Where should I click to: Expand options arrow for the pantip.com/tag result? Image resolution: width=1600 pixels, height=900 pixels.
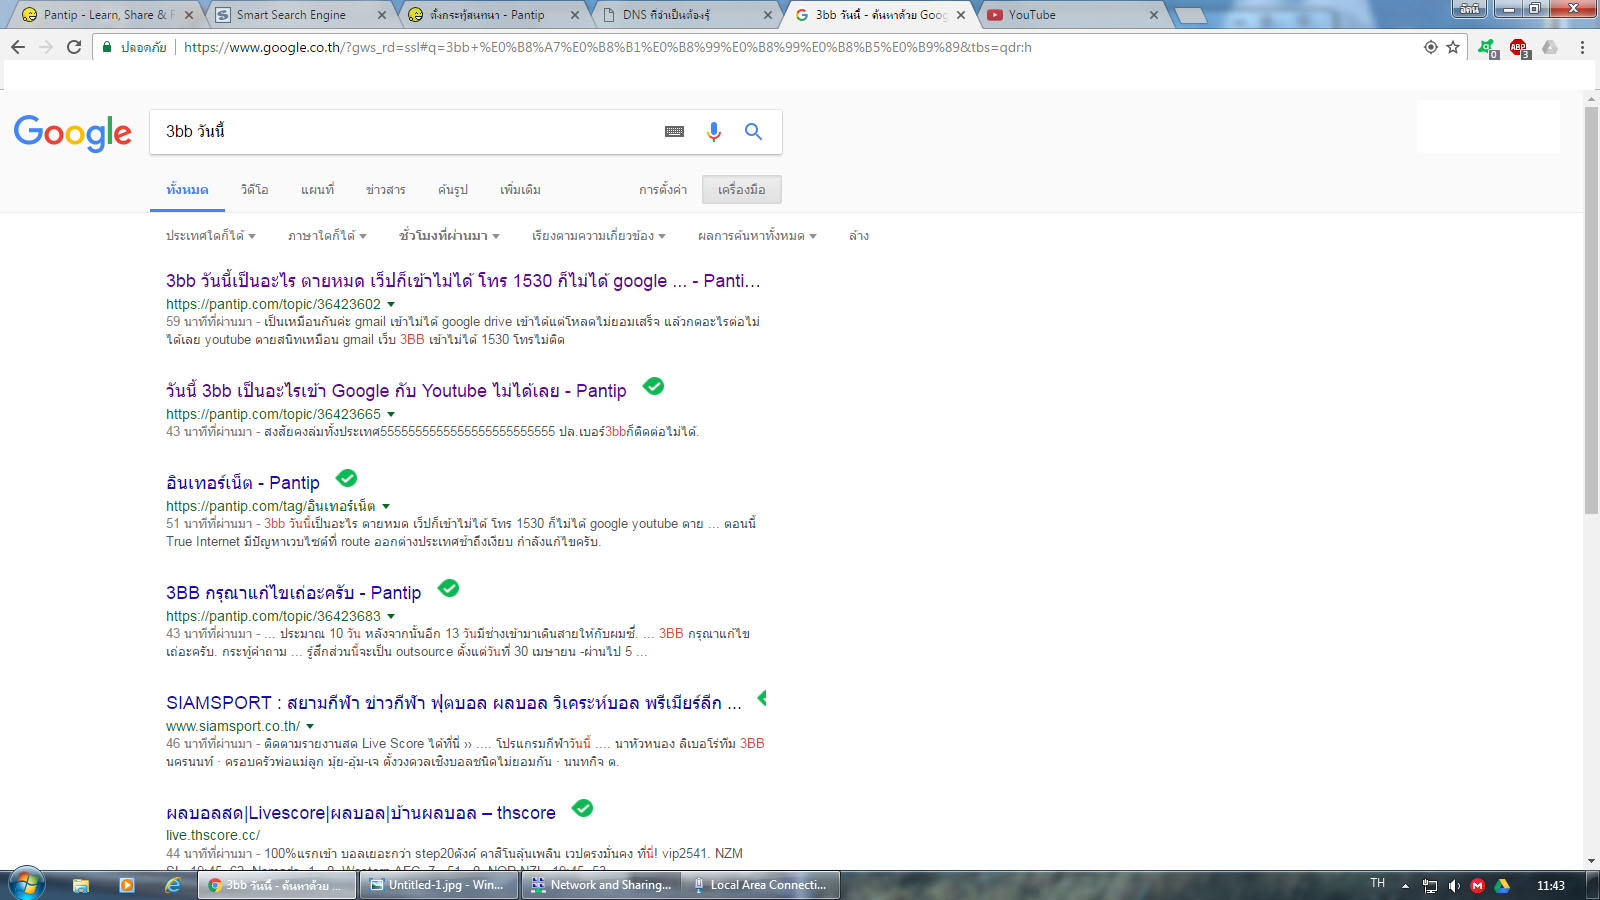tap(386, 507)
